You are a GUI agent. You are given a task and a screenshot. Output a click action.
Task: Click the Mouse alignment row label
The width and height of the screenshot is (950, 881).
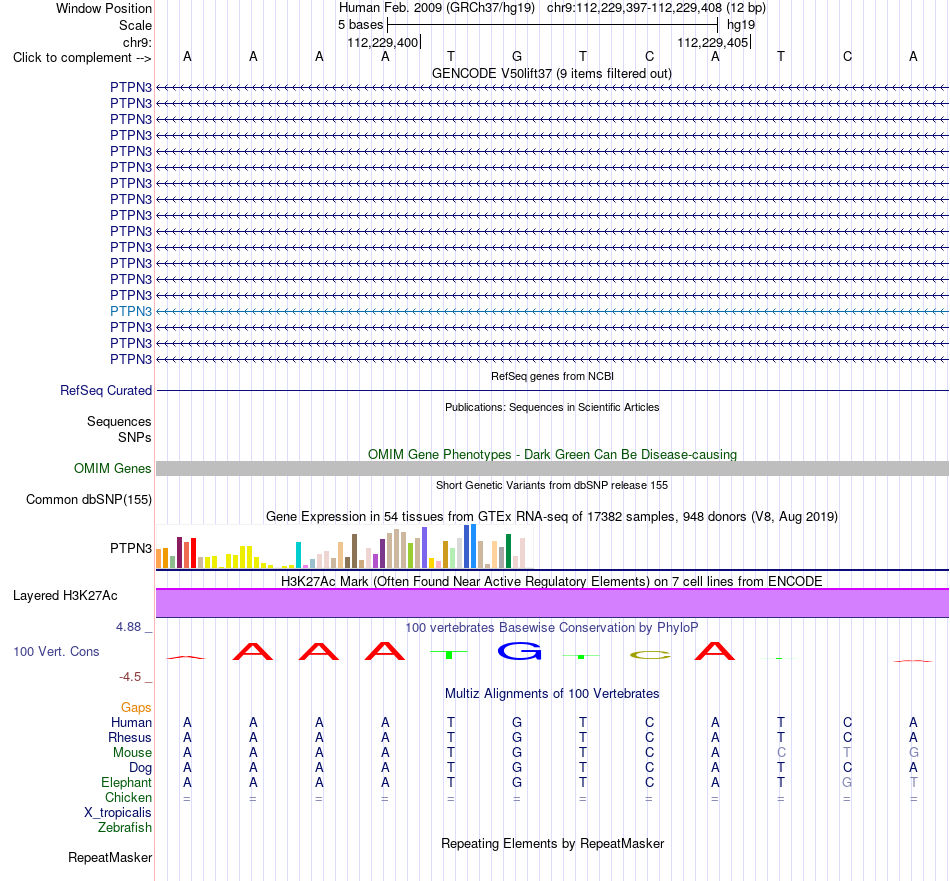(x=132, y=753)
